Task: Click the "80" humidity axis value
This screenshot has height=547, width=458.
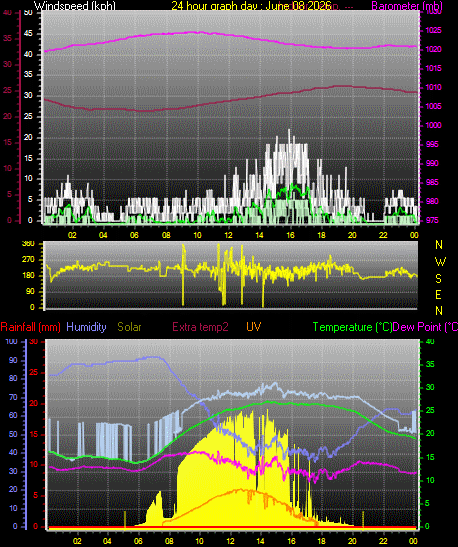Action: [x=13, y=378]
